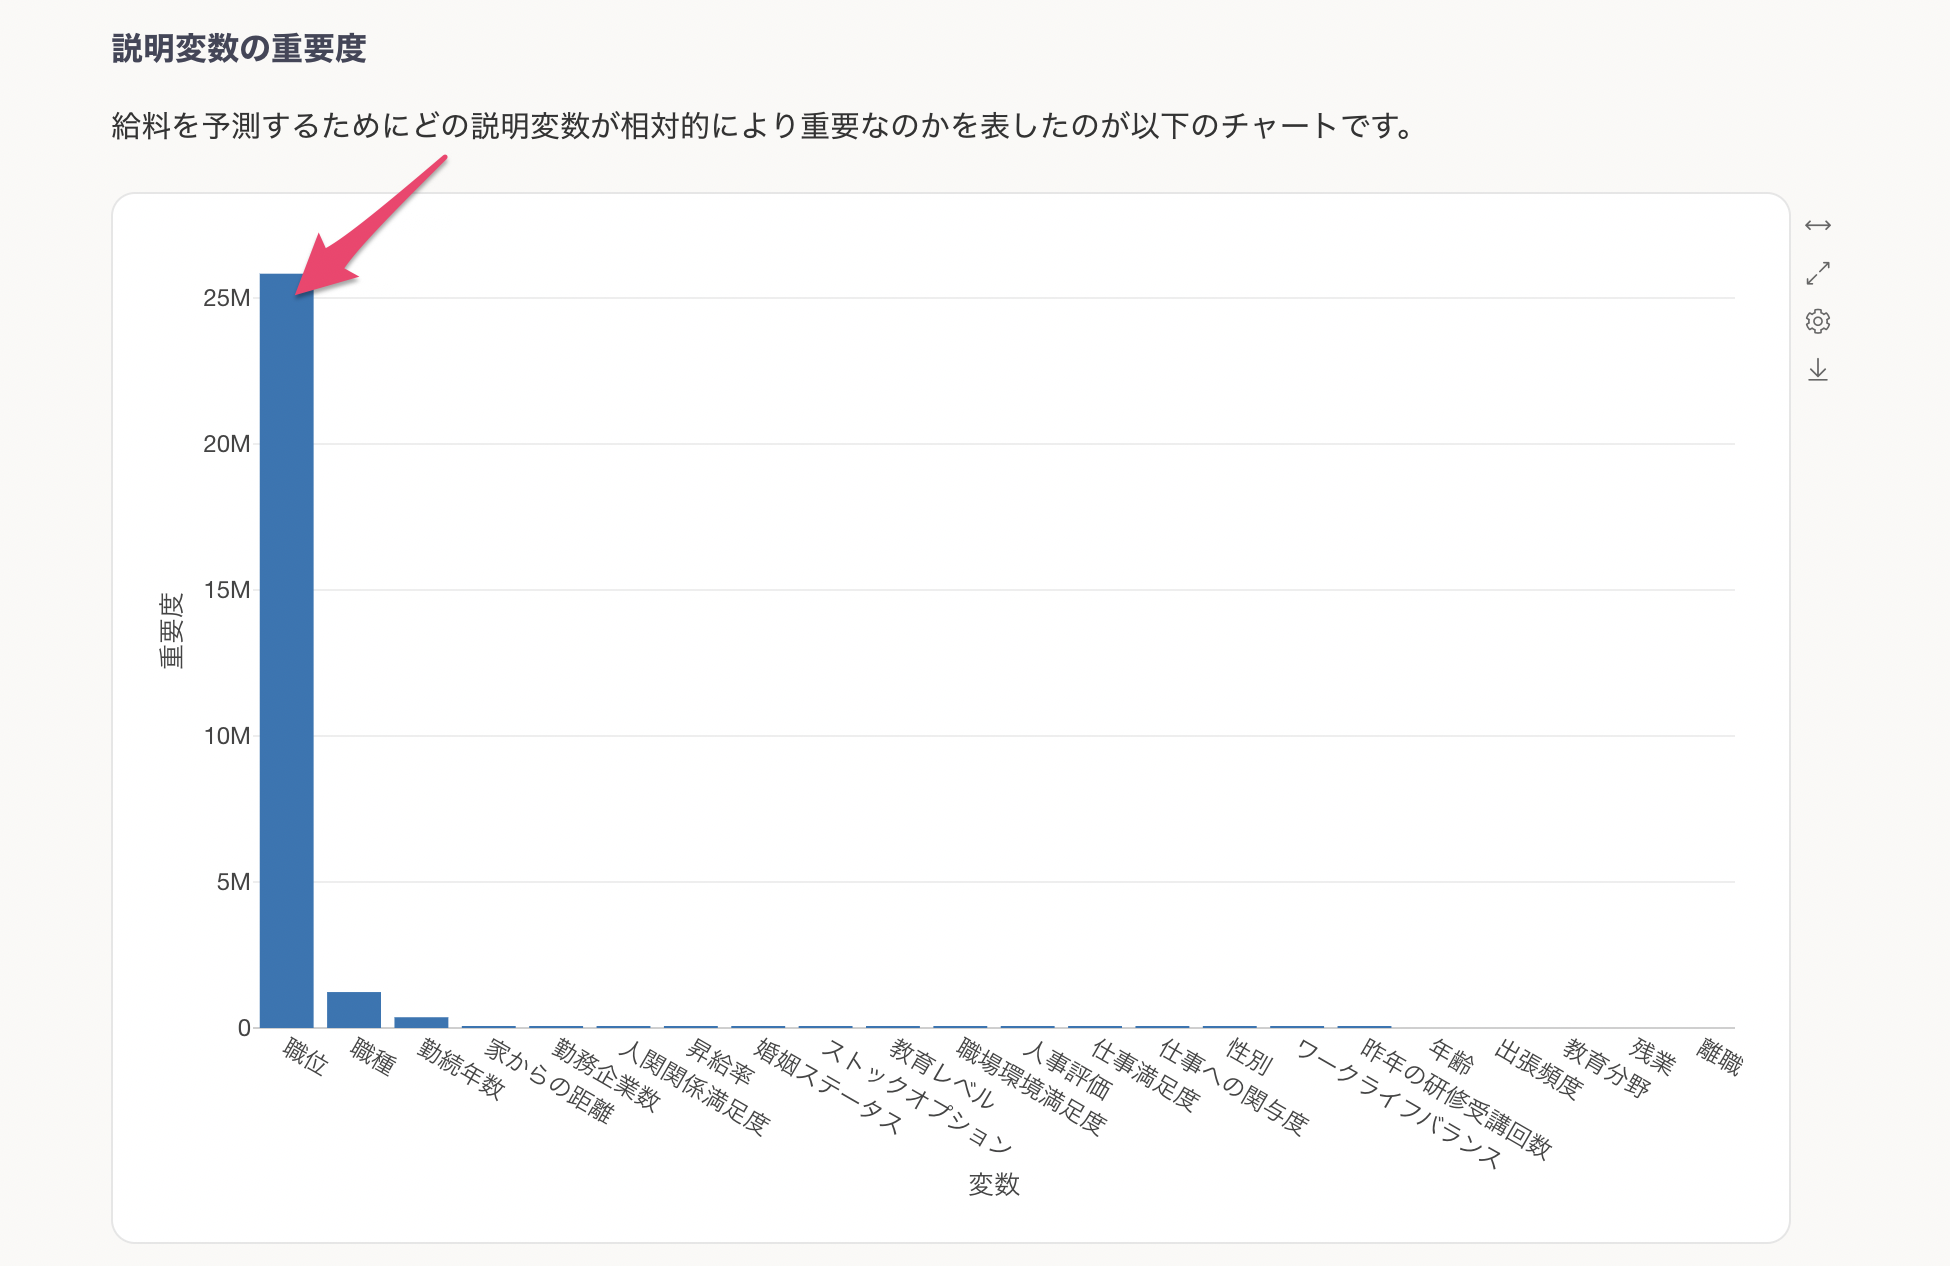
Task: Click the 説明変数の重要度 heading
Action: tap(239, 48)
